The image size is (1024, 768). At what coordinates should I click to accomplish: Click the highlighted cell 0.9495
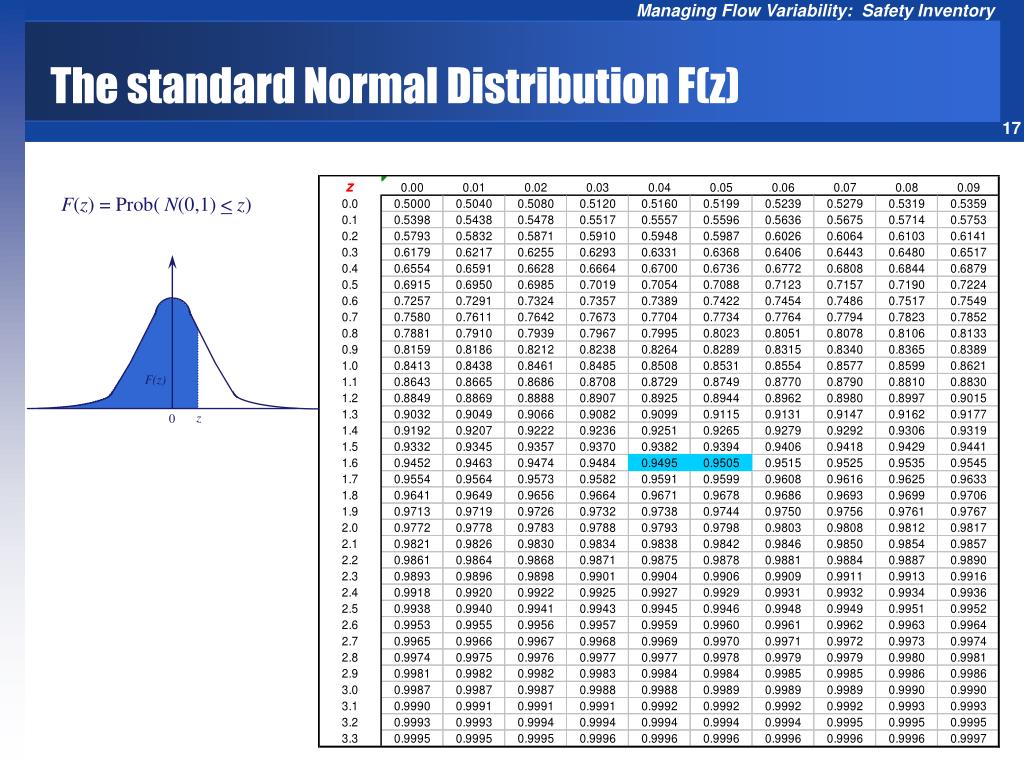pyautogui.click(x=659, y=463)
